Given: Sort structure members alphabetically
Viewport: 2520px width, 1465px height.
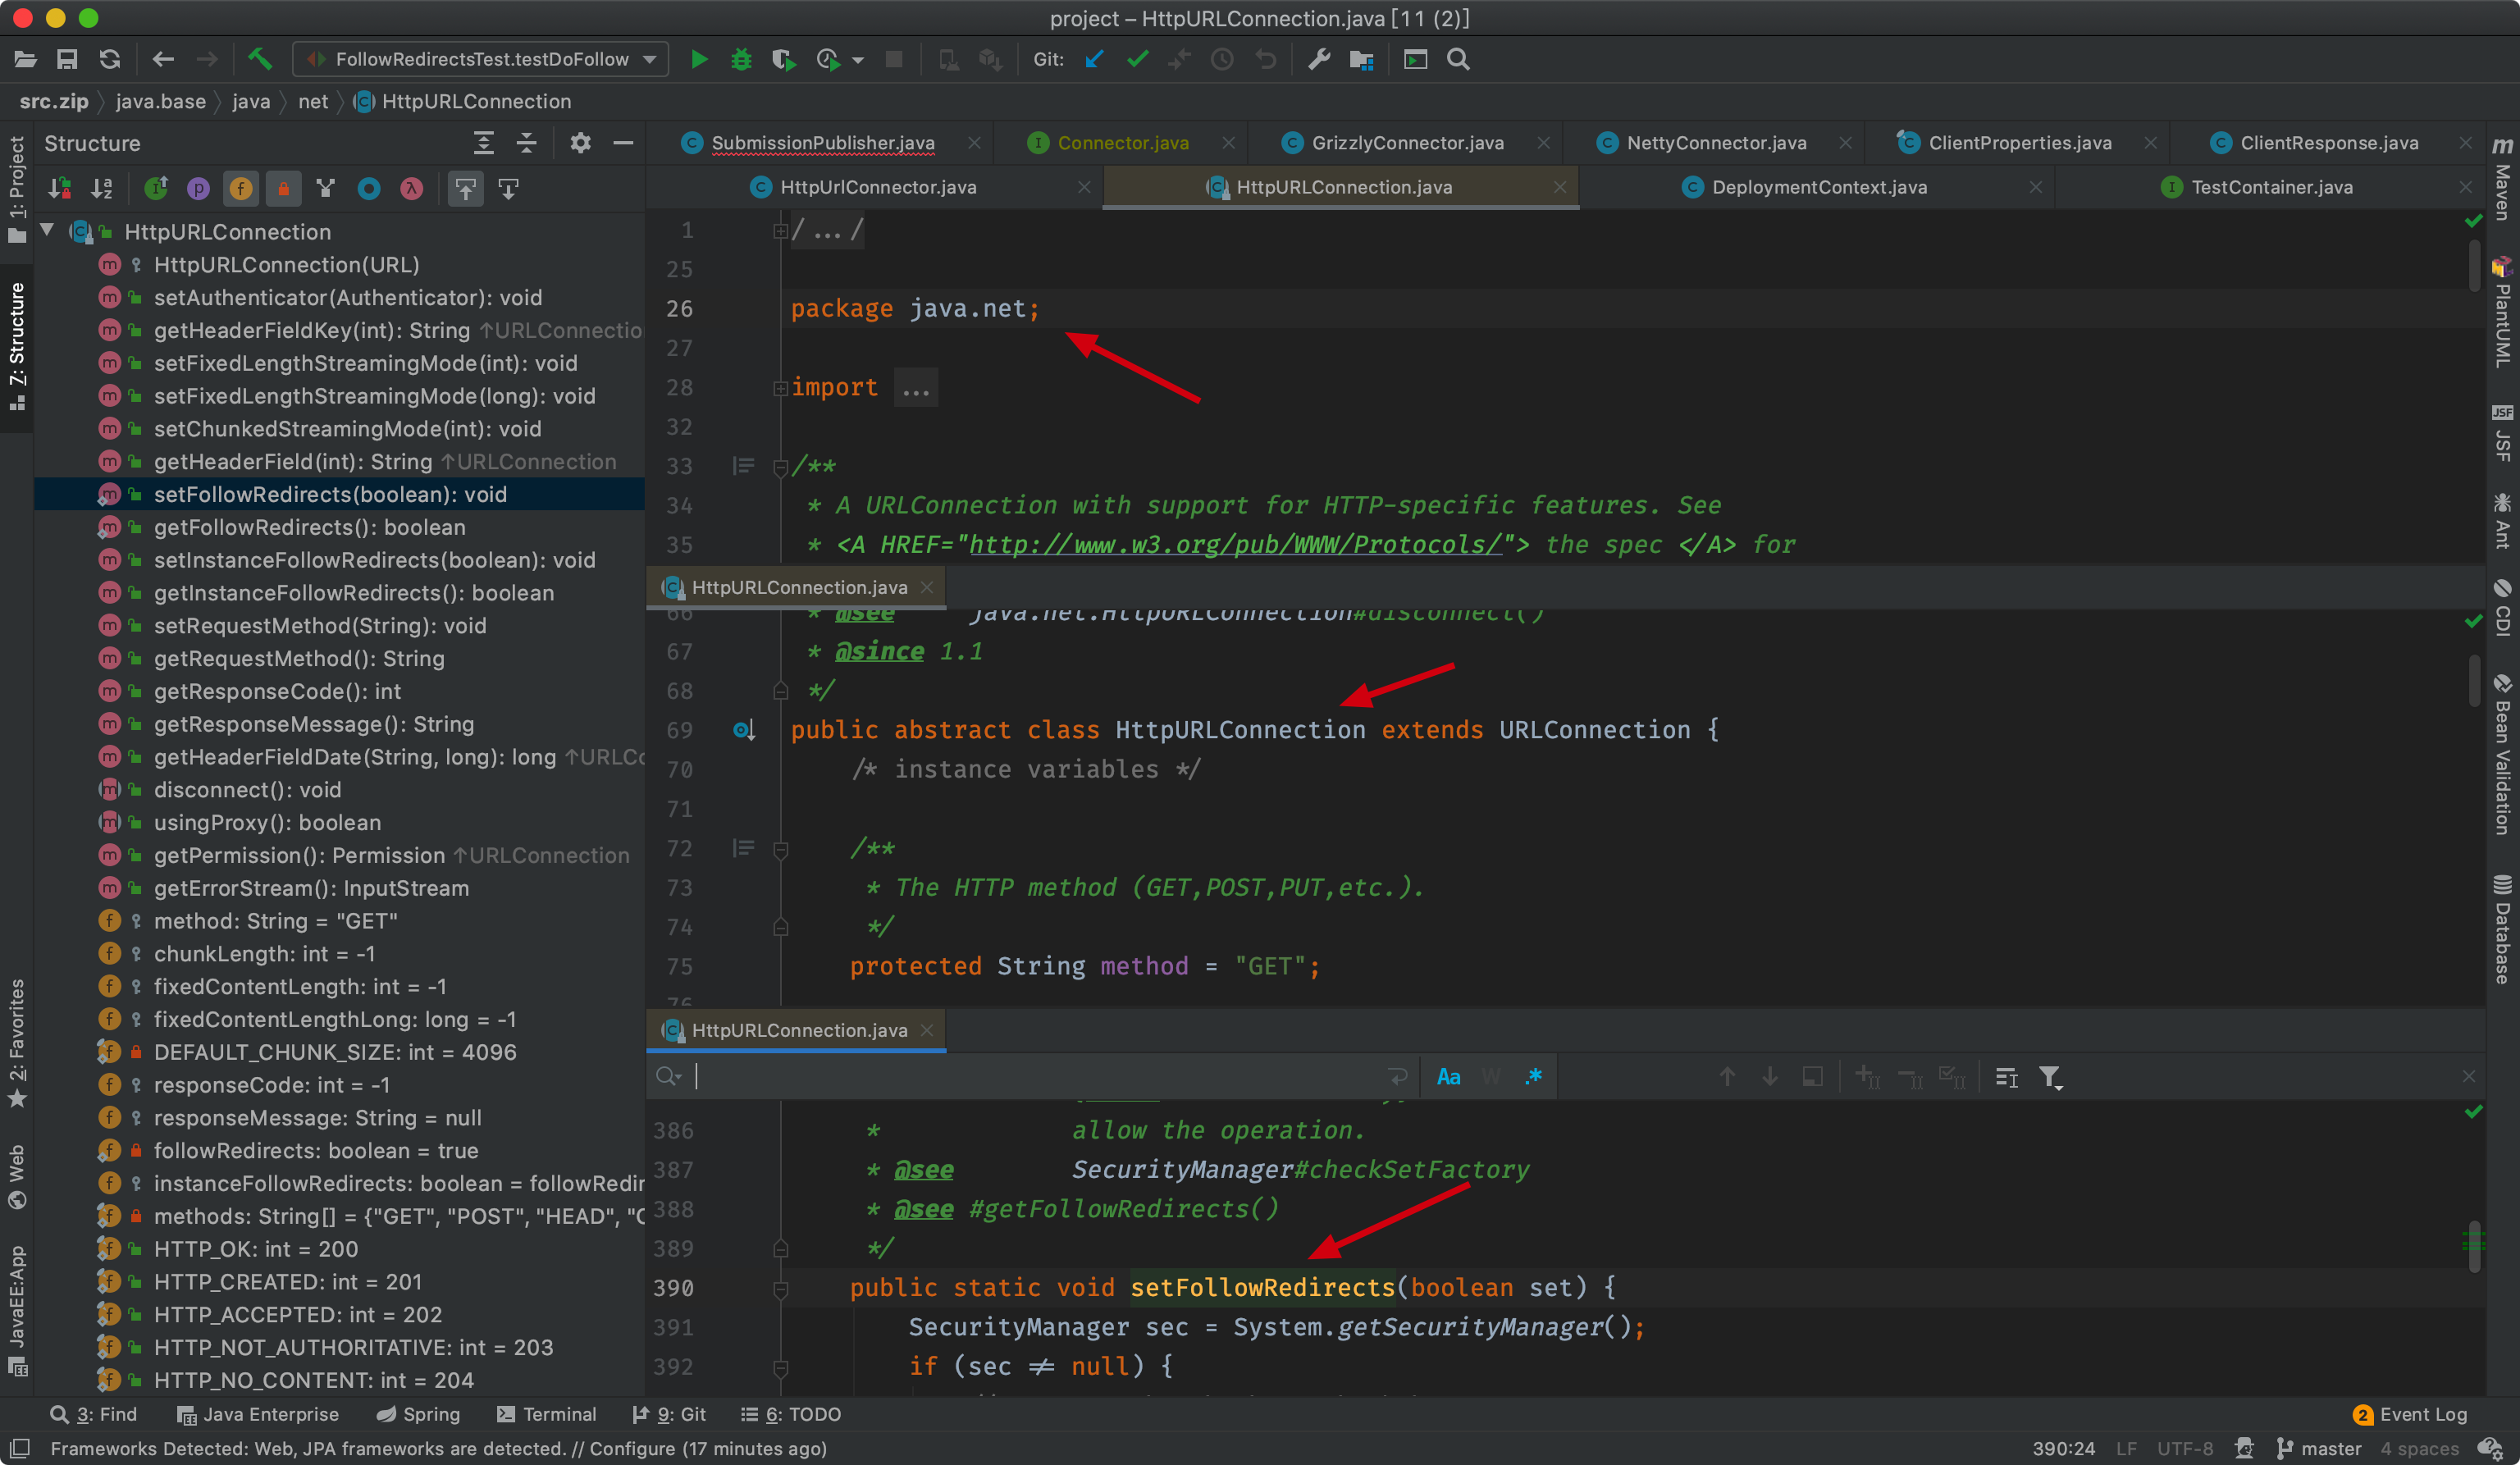Looking at the screenshot, I should (102, 188).
